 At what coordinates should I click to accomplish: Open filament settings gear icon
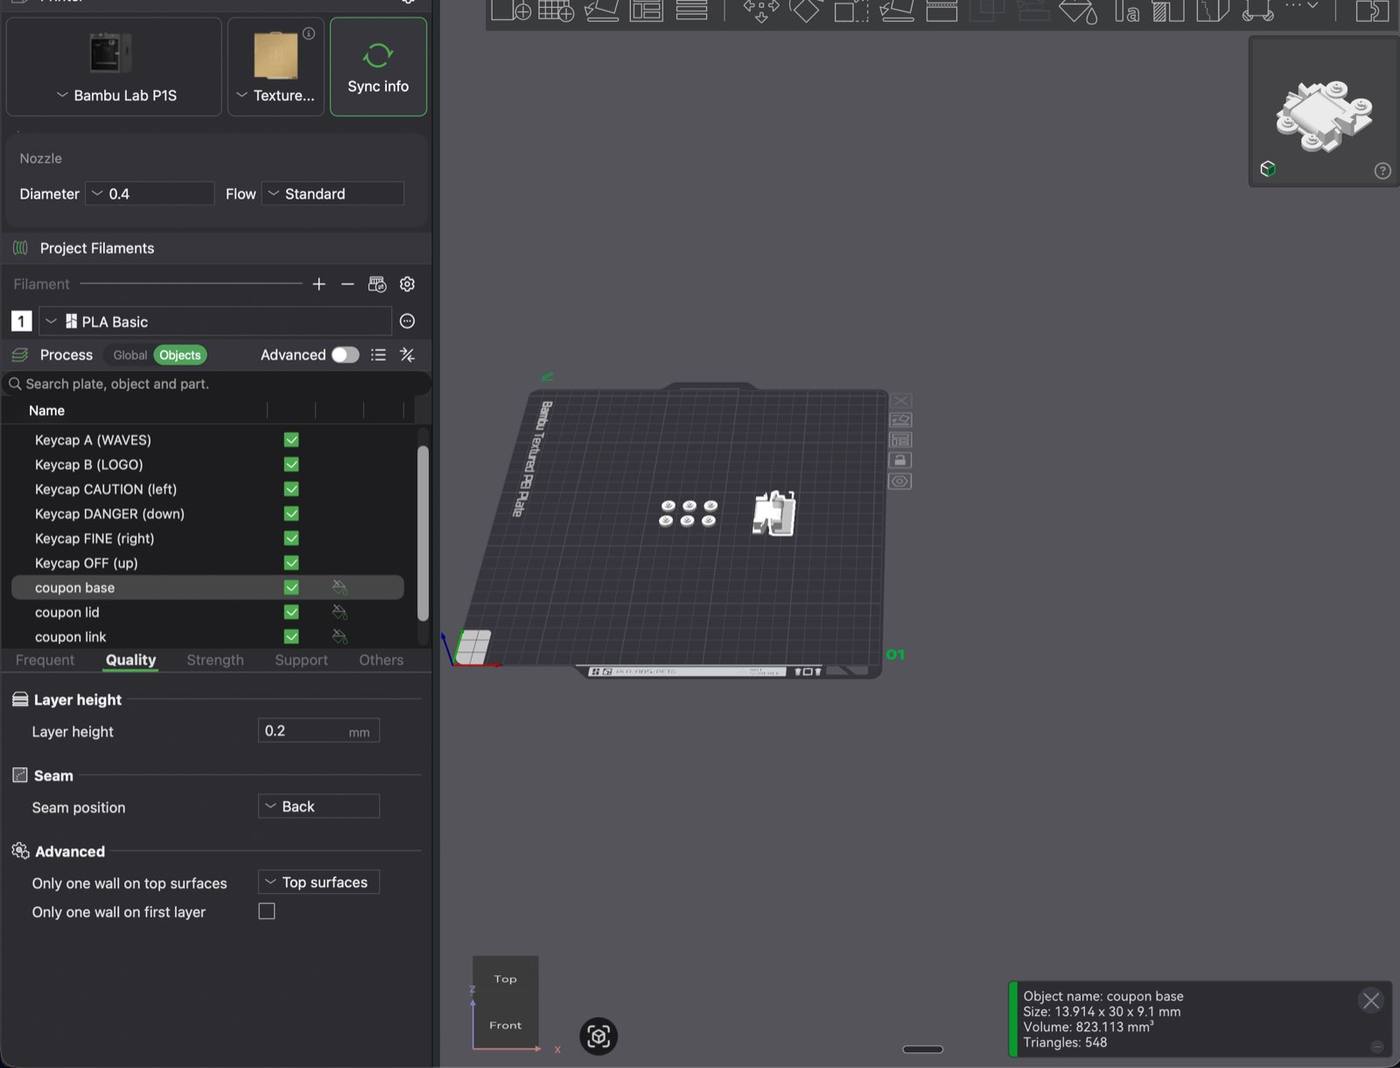point(407,284)
